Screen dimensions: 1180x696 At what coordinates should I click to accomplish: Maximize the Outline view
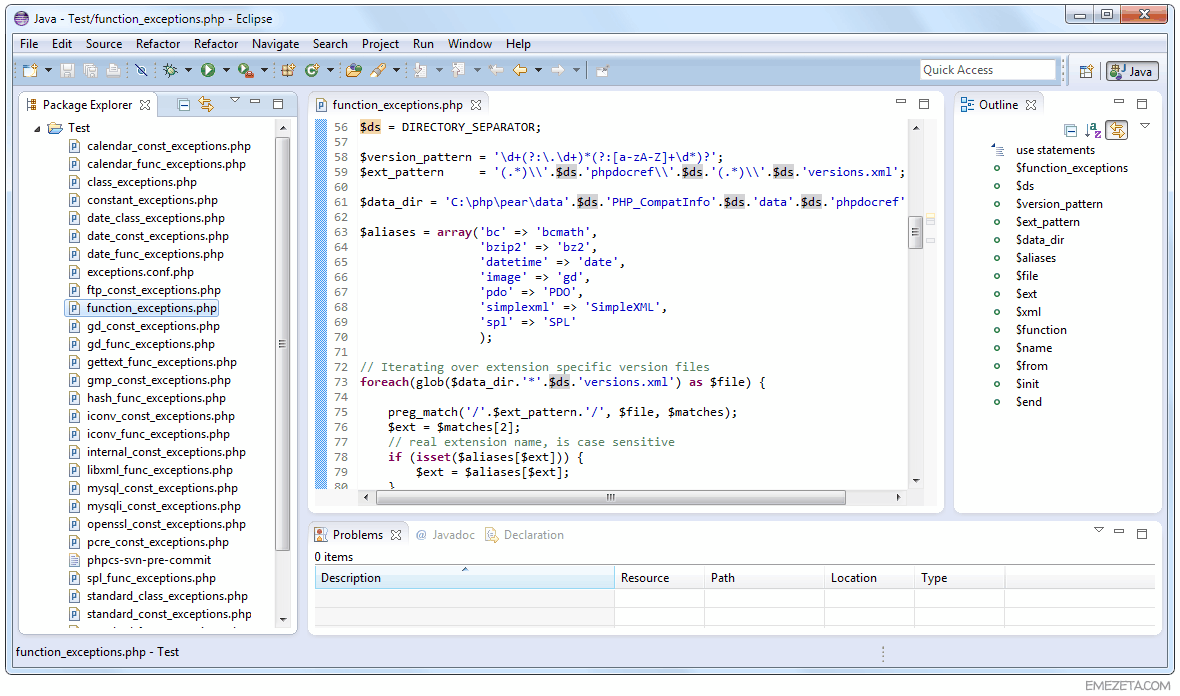point(1142,104)
